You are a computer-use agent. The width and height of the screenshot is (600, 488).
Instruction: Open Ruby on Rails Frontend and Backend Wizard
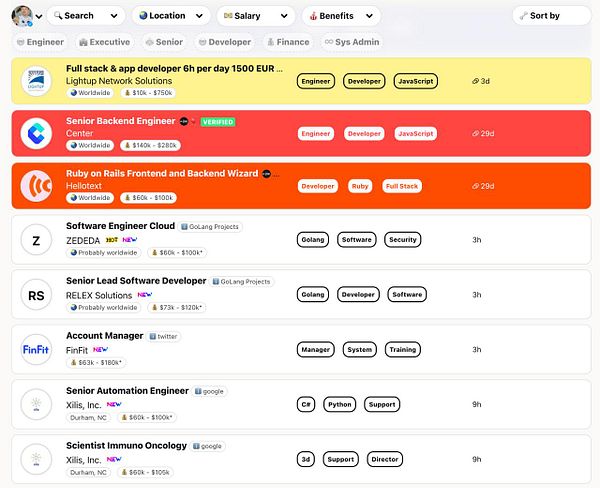click(162, 173)
